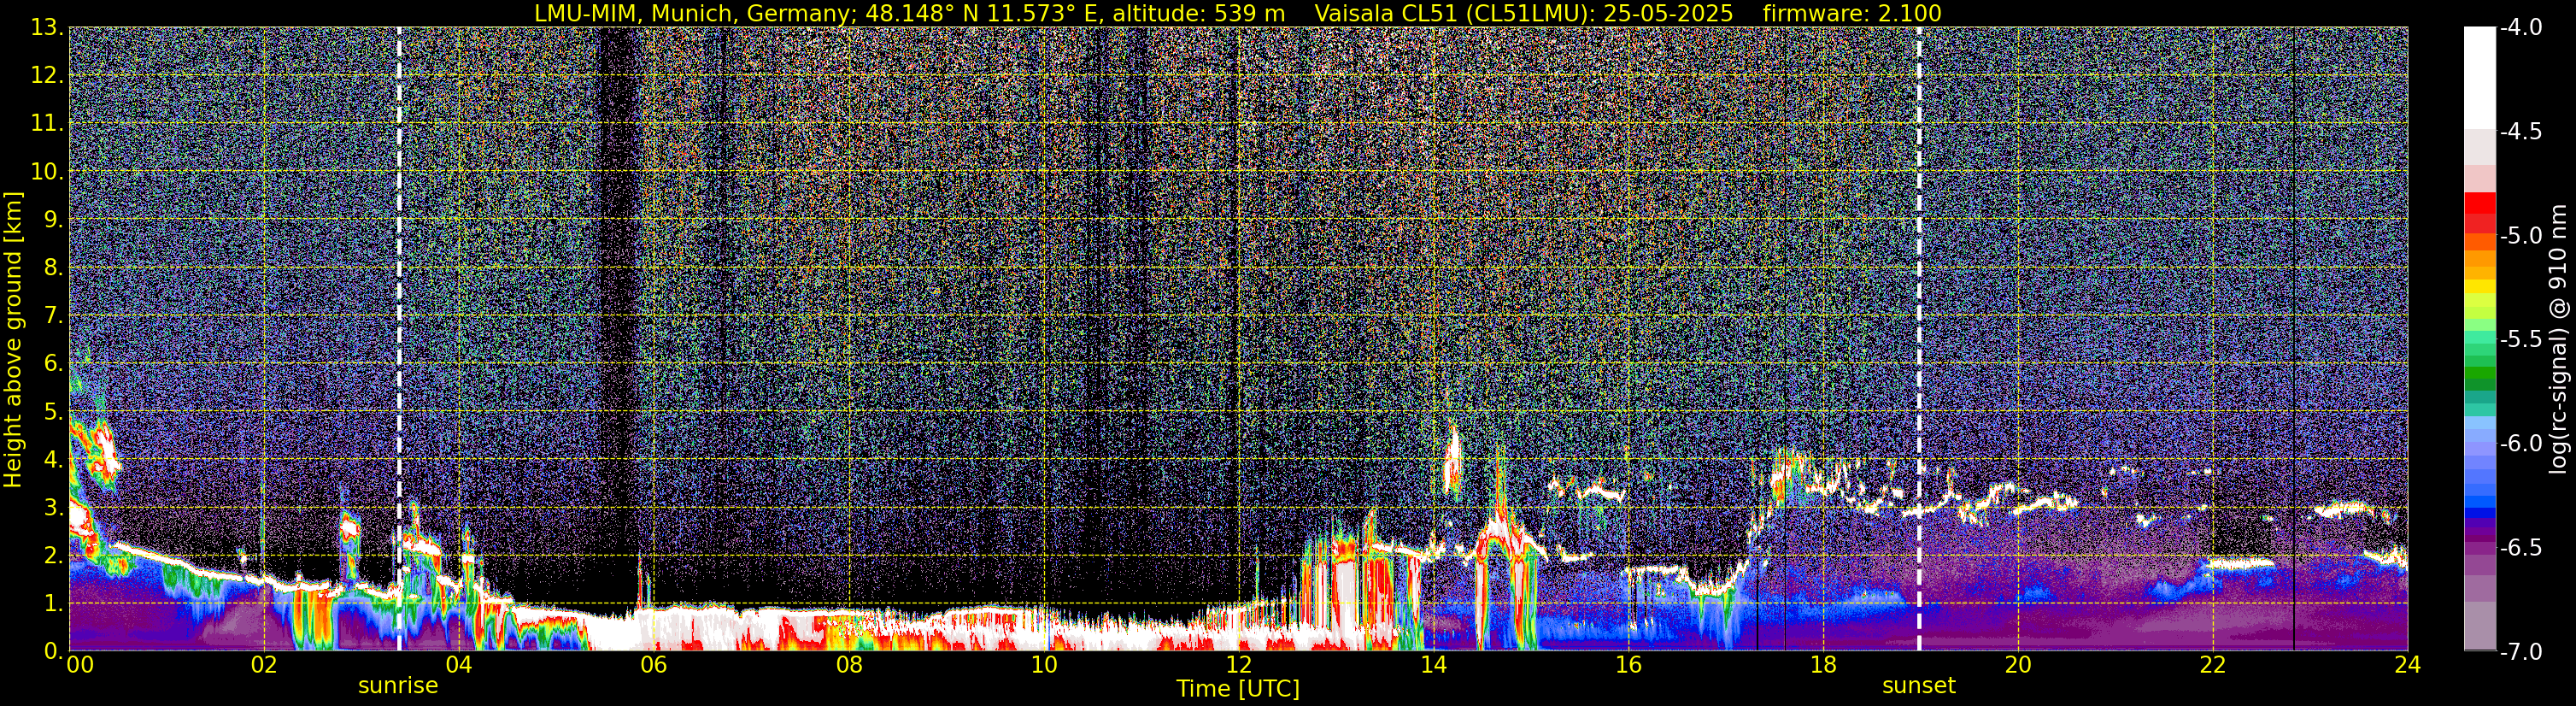Click the time axis tick '02'

click(263, 665)
